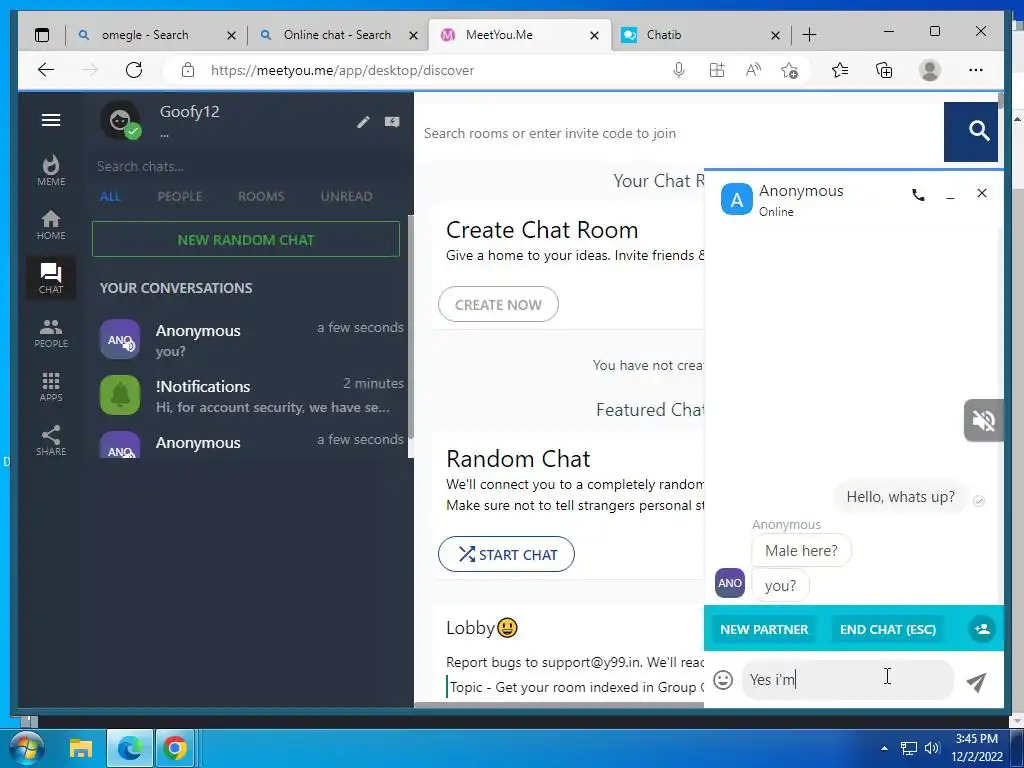The image size is (1024, 768).
Task: Open the hamburger menu in MeetYou sidebar
Action: [x=51, y=120]
